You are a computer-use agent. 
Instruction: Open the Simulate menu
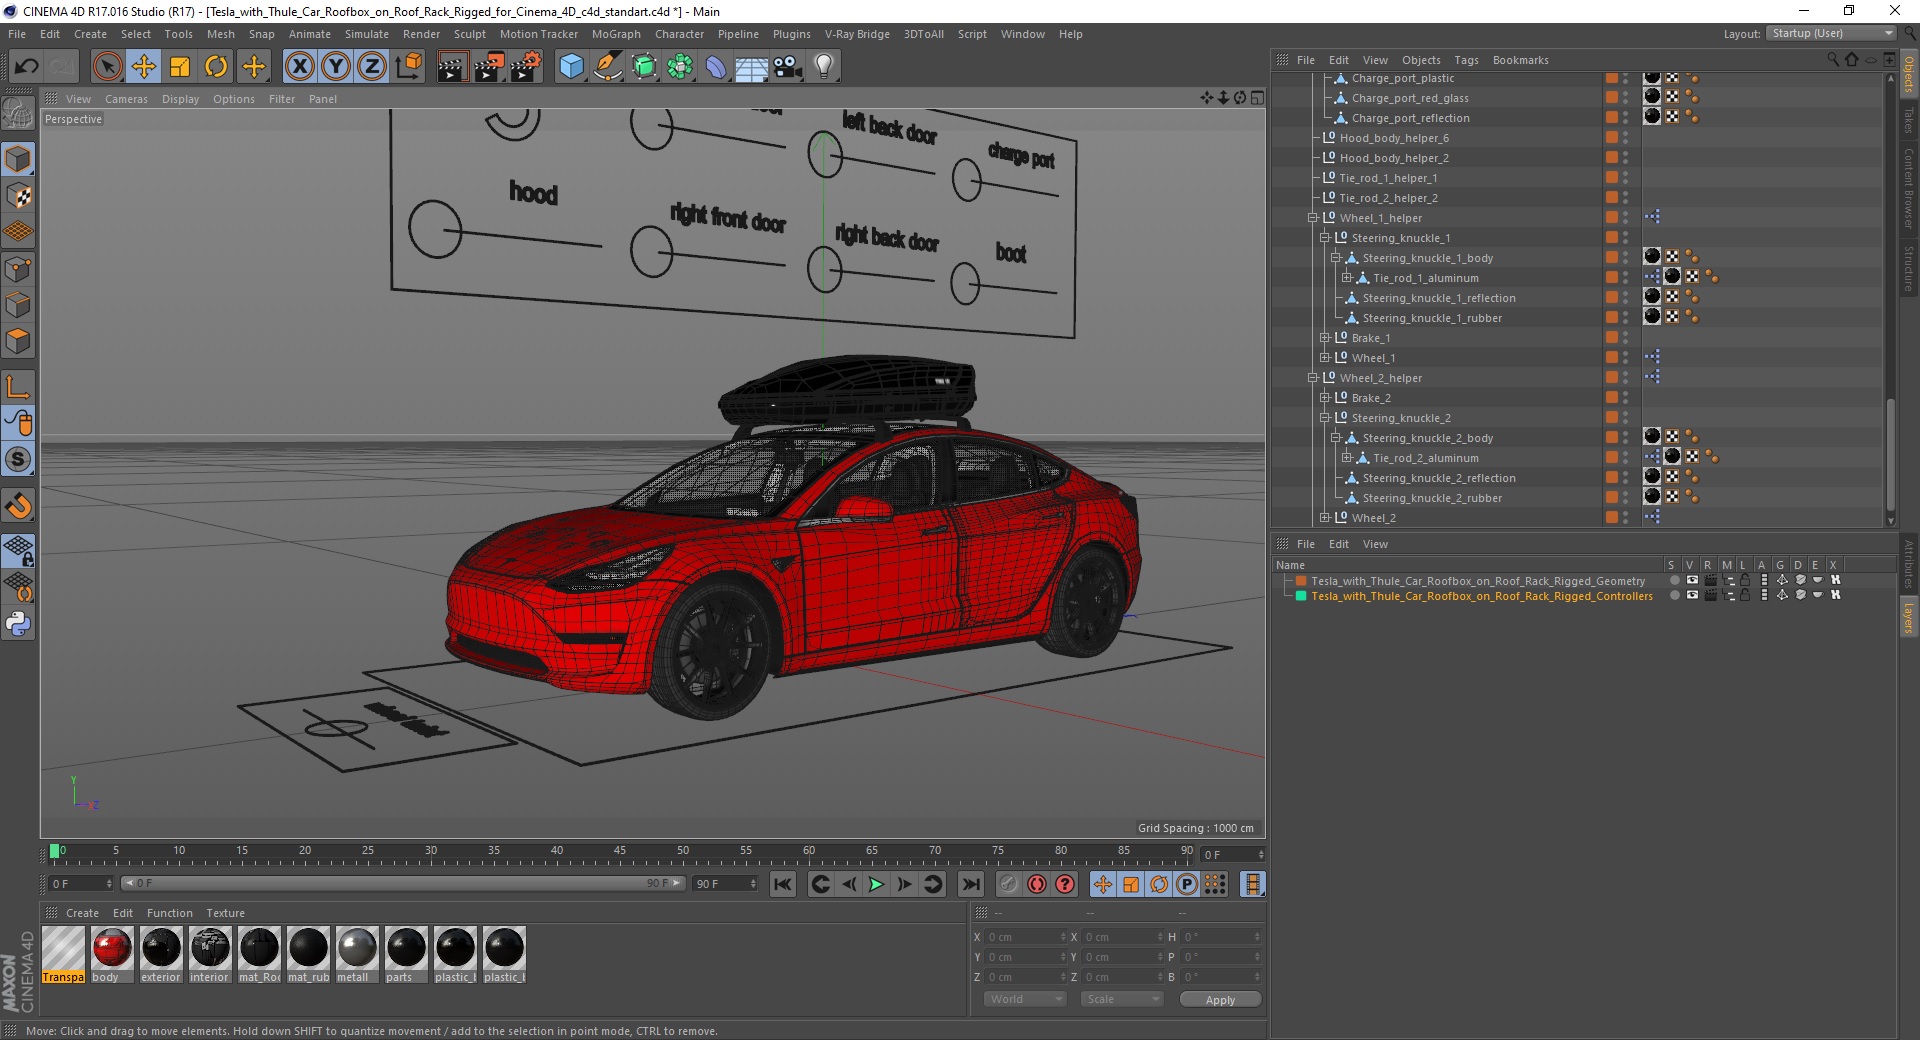tap(367, 34)
